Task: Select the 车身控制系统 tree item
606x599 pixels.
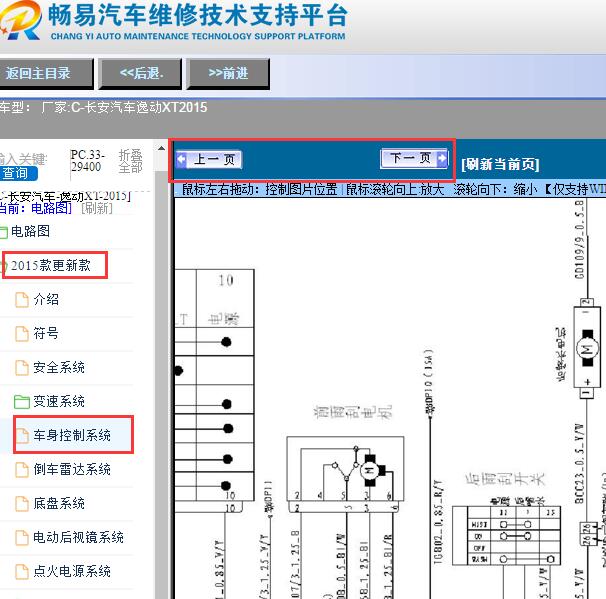Action: [x=72, y=435]
